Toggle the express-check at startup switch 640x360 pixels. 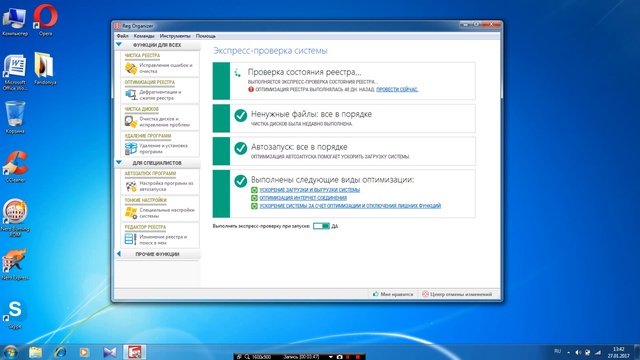tap(321, 226)
